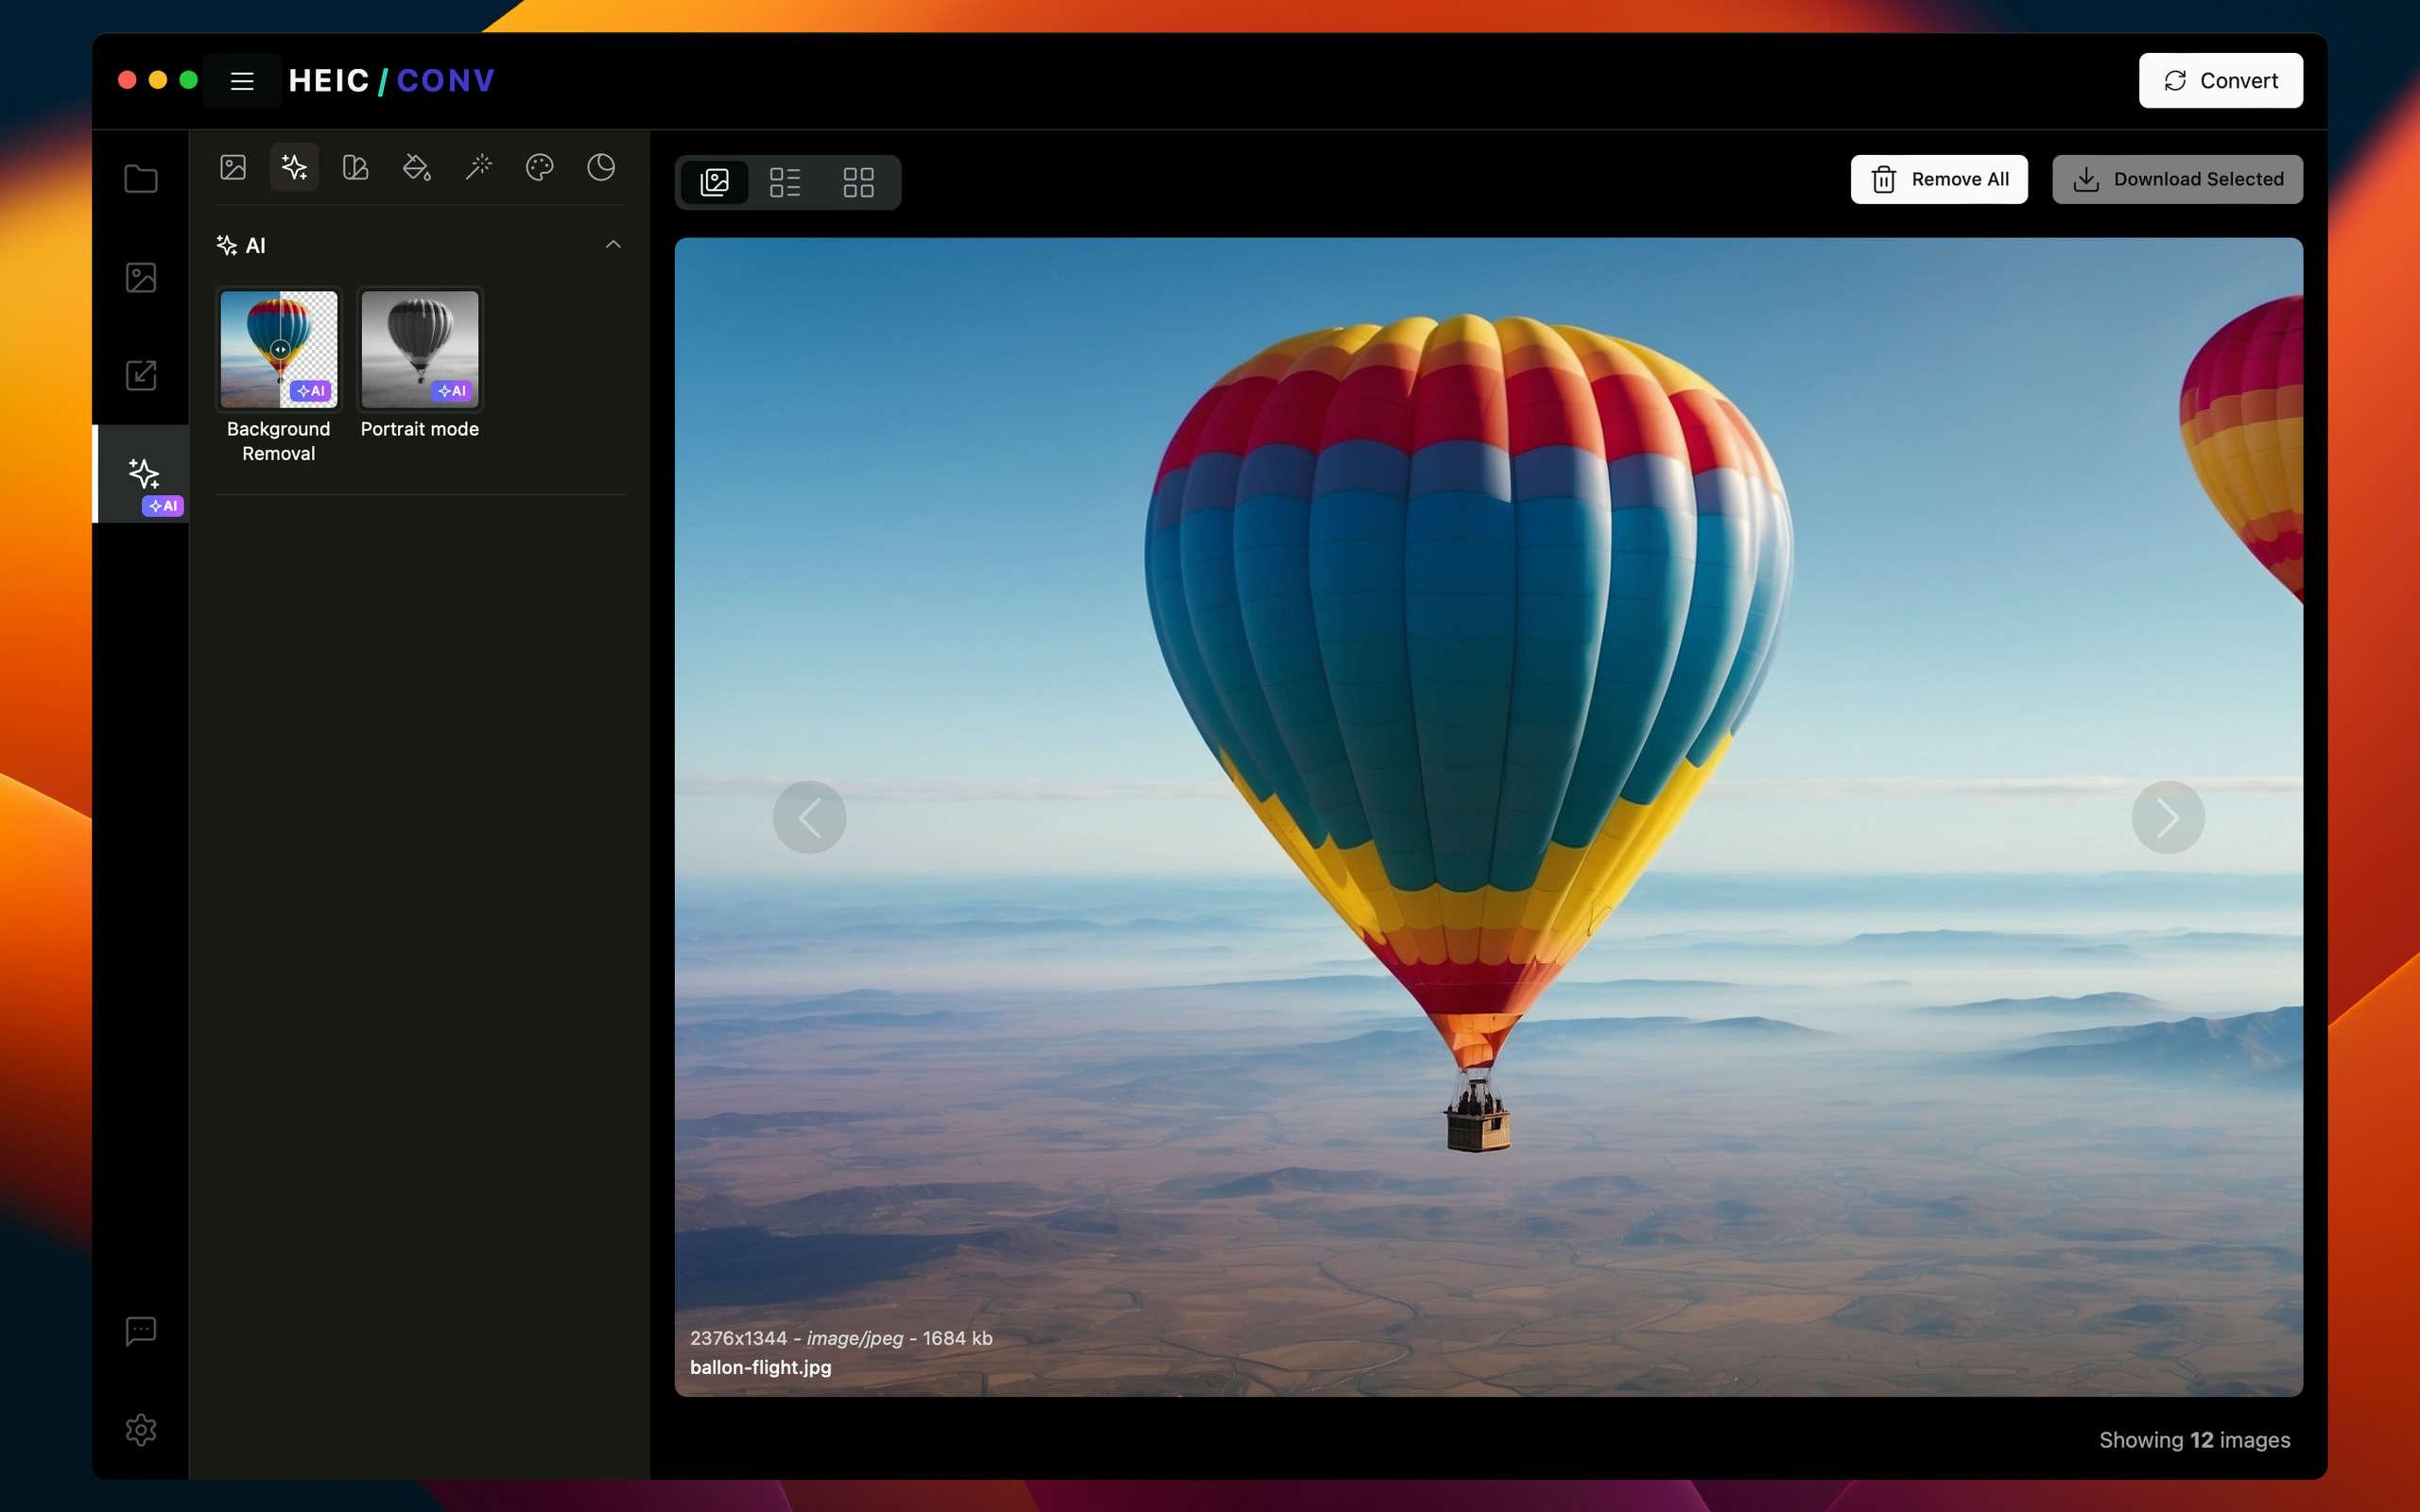Click the ballon-flight.jpg thumbnail
This screenshot has width=2420, height=1512.
(x=1488, y=817)
